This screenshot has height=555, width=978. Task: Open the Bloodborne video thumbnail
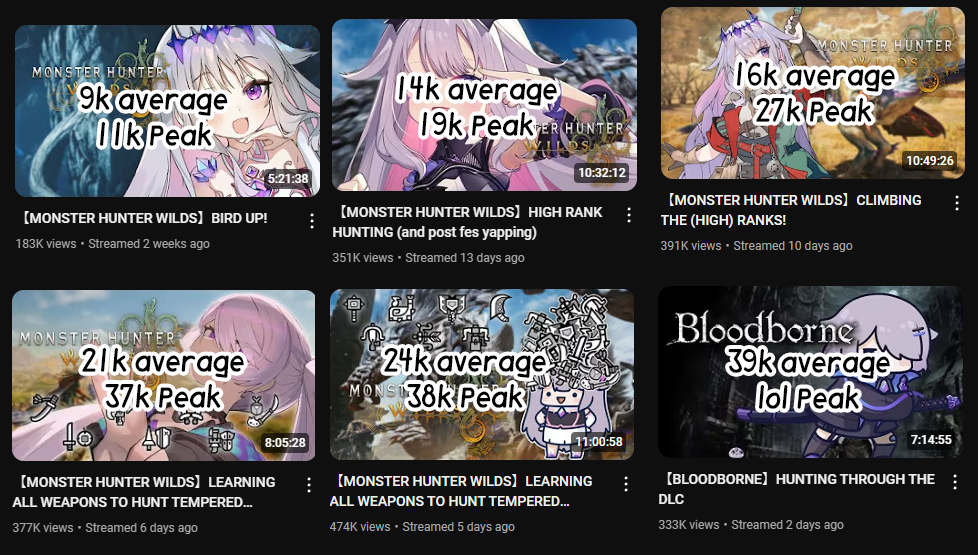click(x=810, y=372)
